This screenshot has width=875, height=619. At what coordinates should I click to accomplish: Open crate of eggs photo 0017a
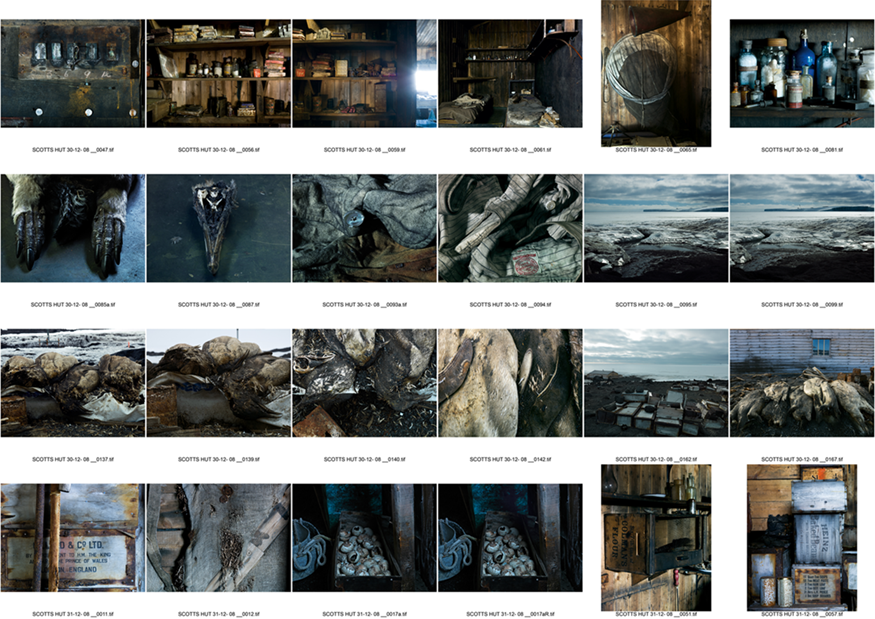pyautogui.click(x=364, y=538)
